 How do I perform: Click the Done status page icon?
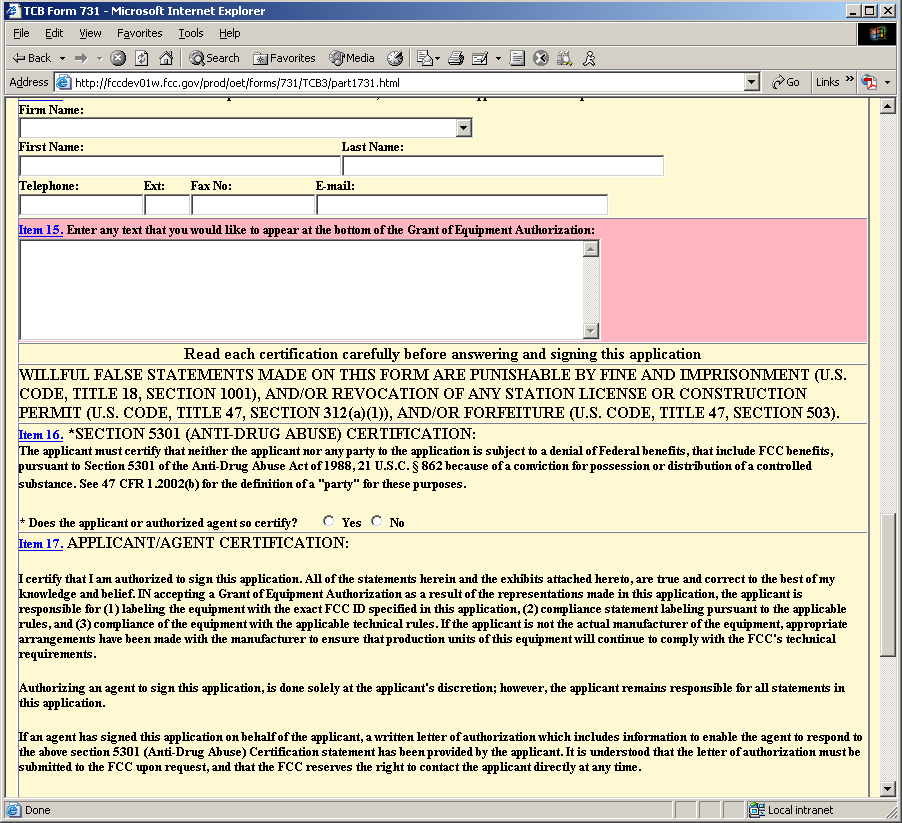click(13, 810)
